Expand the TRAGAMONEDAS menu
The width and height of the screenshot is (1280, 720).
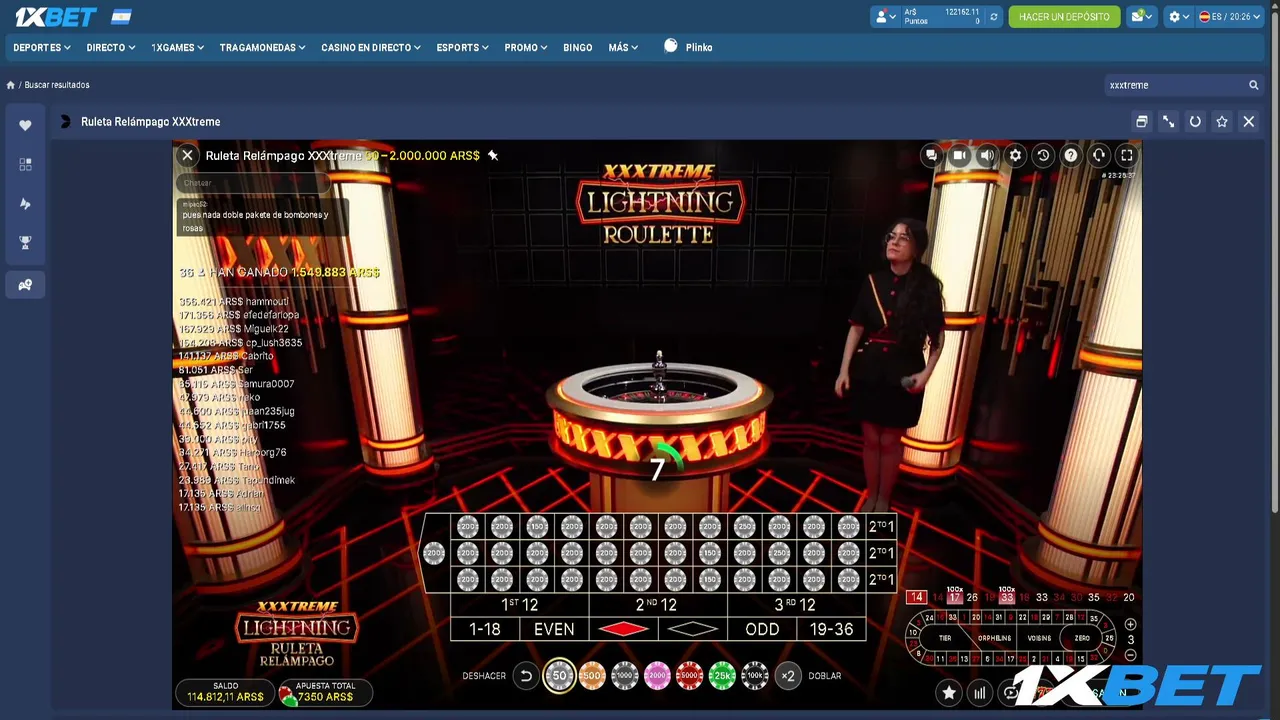[263, 47]
